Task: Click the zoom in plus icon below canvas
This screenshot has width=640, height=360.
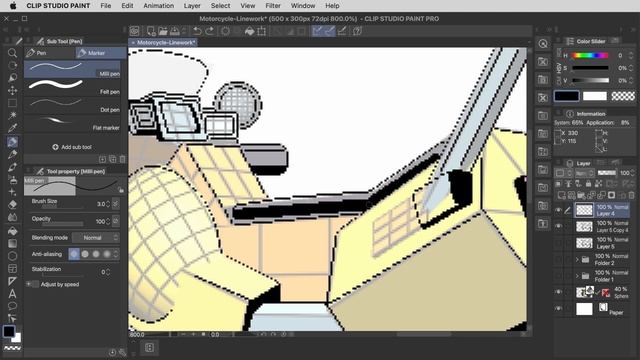Action: click(x=194, y=334)
